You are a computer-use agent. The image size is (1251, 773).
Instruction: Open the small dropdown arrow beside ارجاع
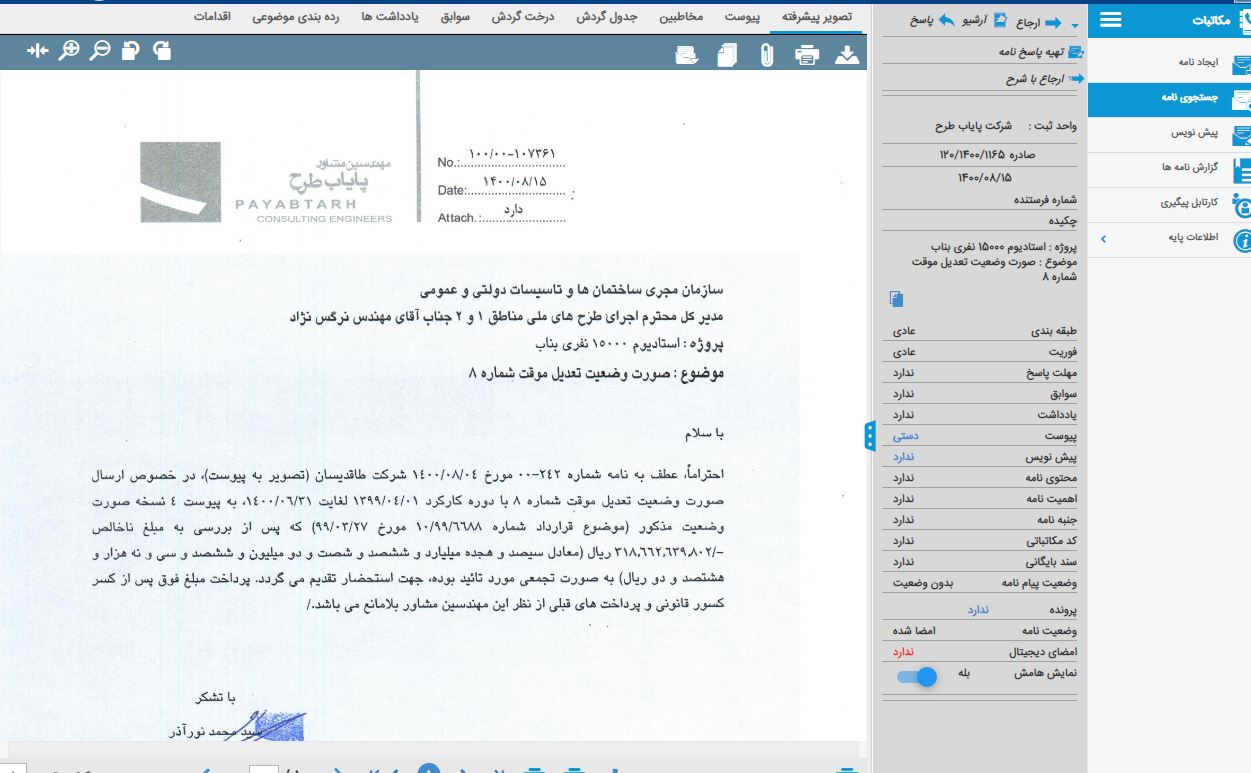click(1075, 24)
